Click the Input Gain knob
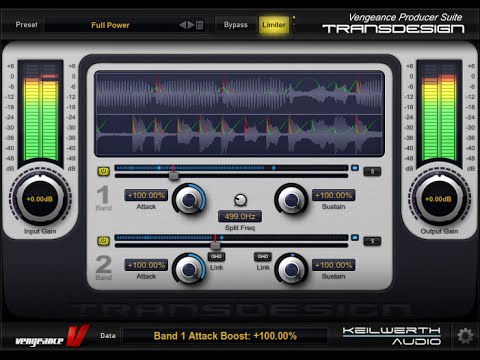The image size is (480, 360). coord(40,199)
